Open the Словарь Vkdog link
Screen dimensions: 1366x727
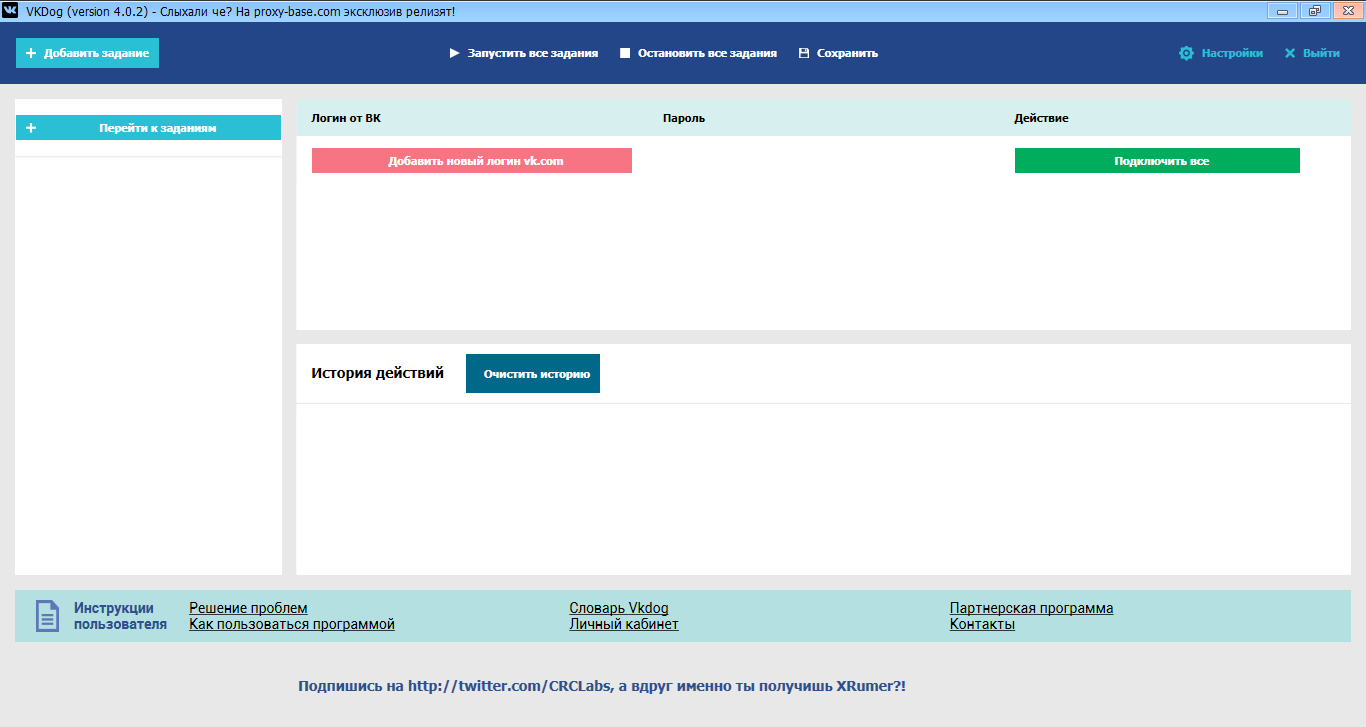tap(619, 607)
